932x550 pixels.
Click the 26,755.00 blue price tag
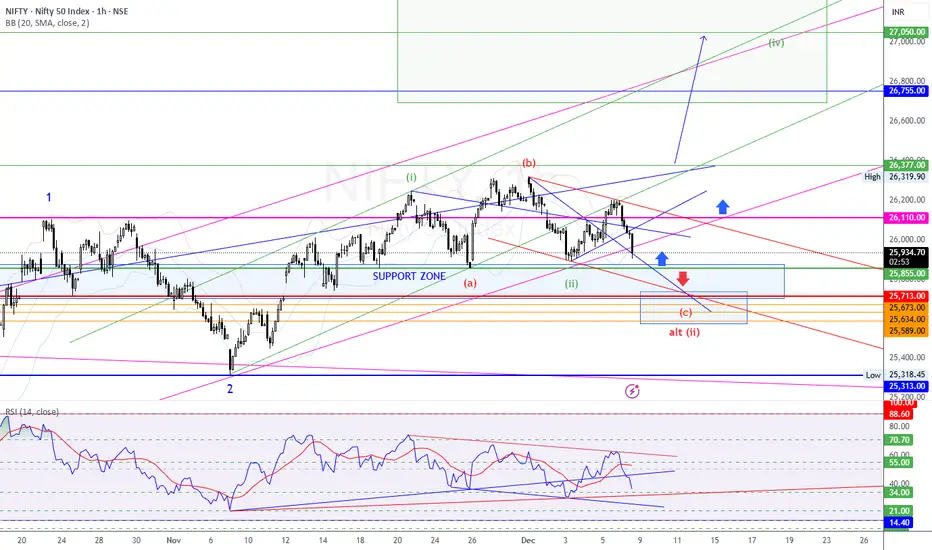906,91
